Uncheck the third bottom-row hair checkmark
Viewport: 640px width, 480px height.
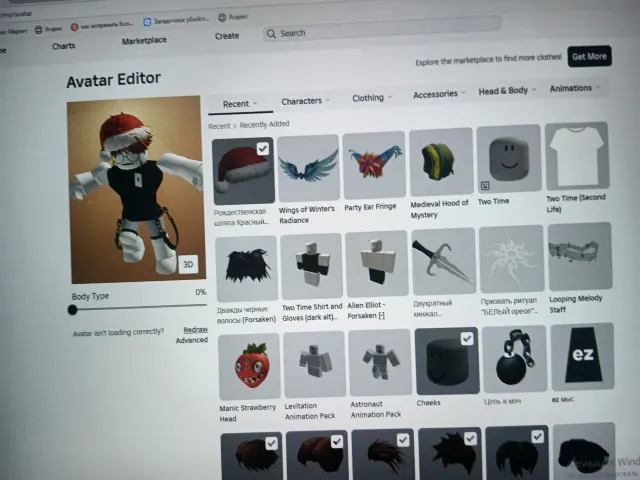pyautogui.click(x=403, y=440)
